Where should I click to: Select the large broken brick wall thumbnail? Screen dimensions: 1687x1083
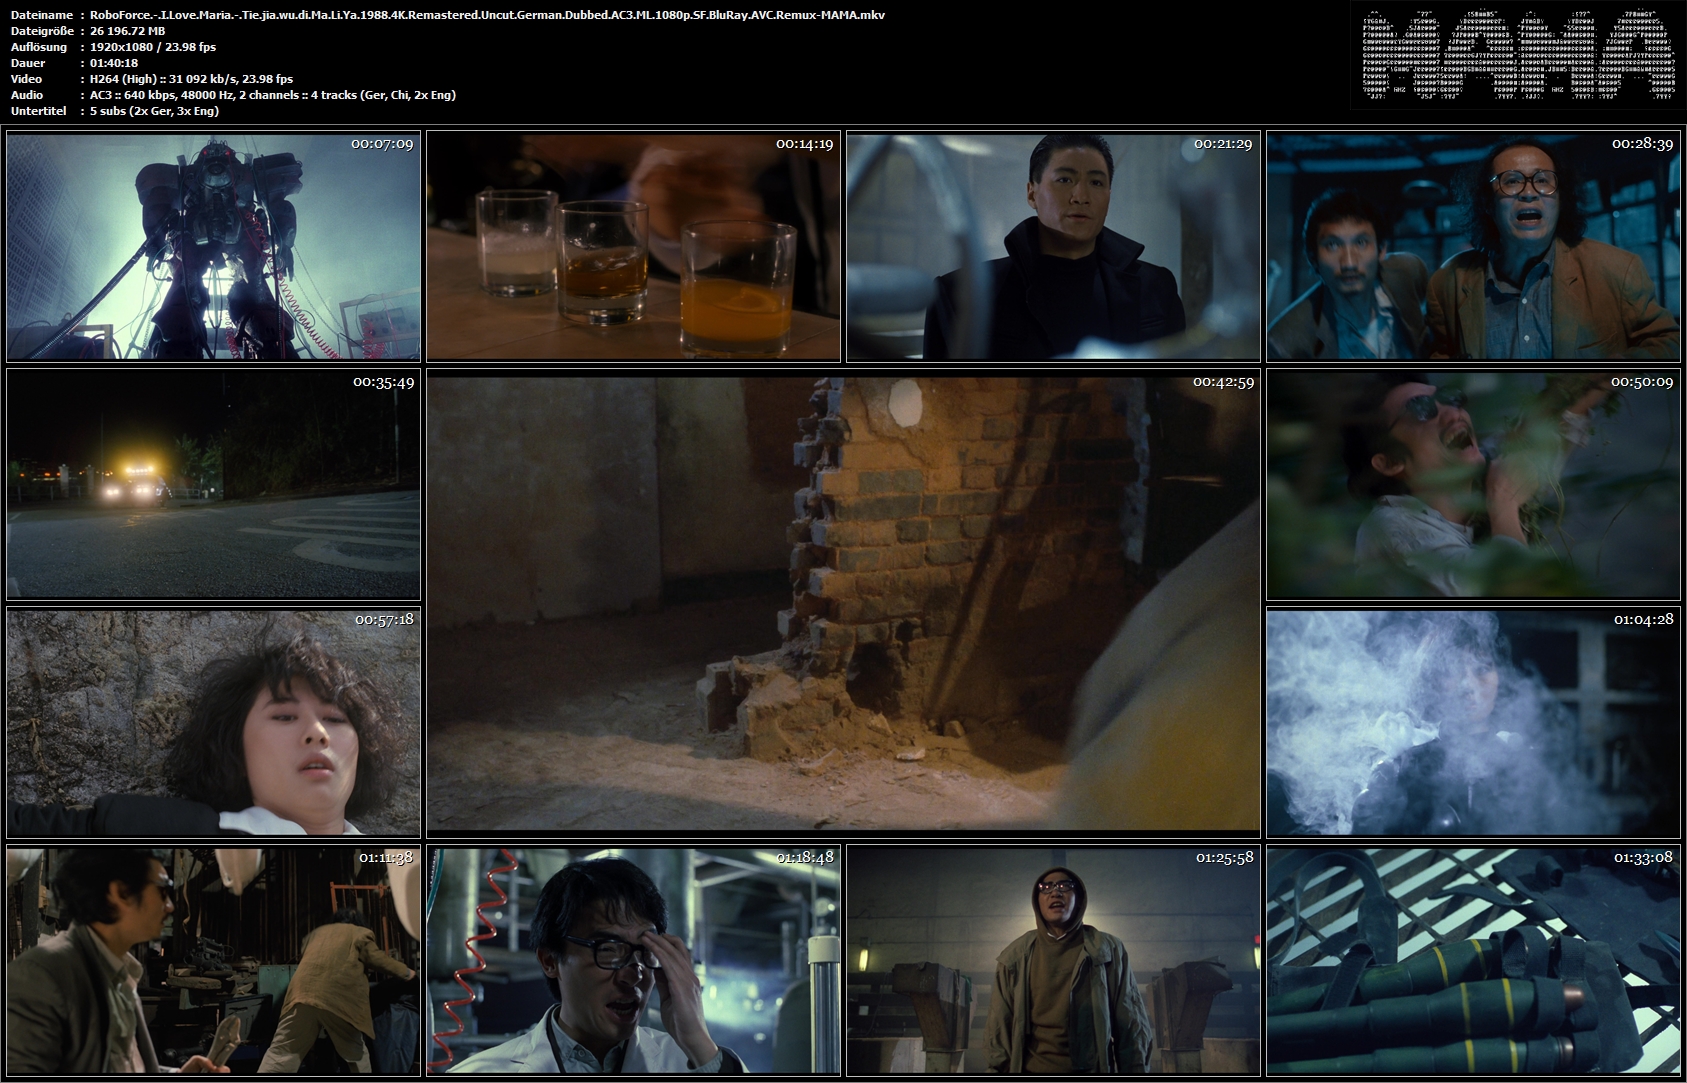tap(843, 604)
